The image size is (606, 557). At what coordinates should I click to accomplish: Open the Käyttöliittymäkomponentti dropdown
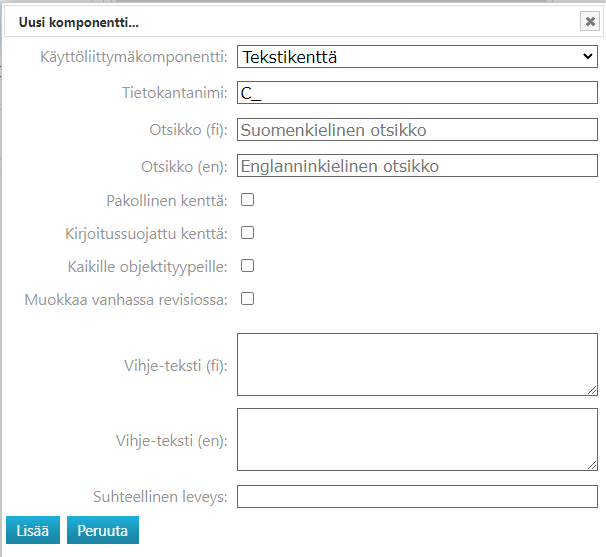click(x=417, y=57)
